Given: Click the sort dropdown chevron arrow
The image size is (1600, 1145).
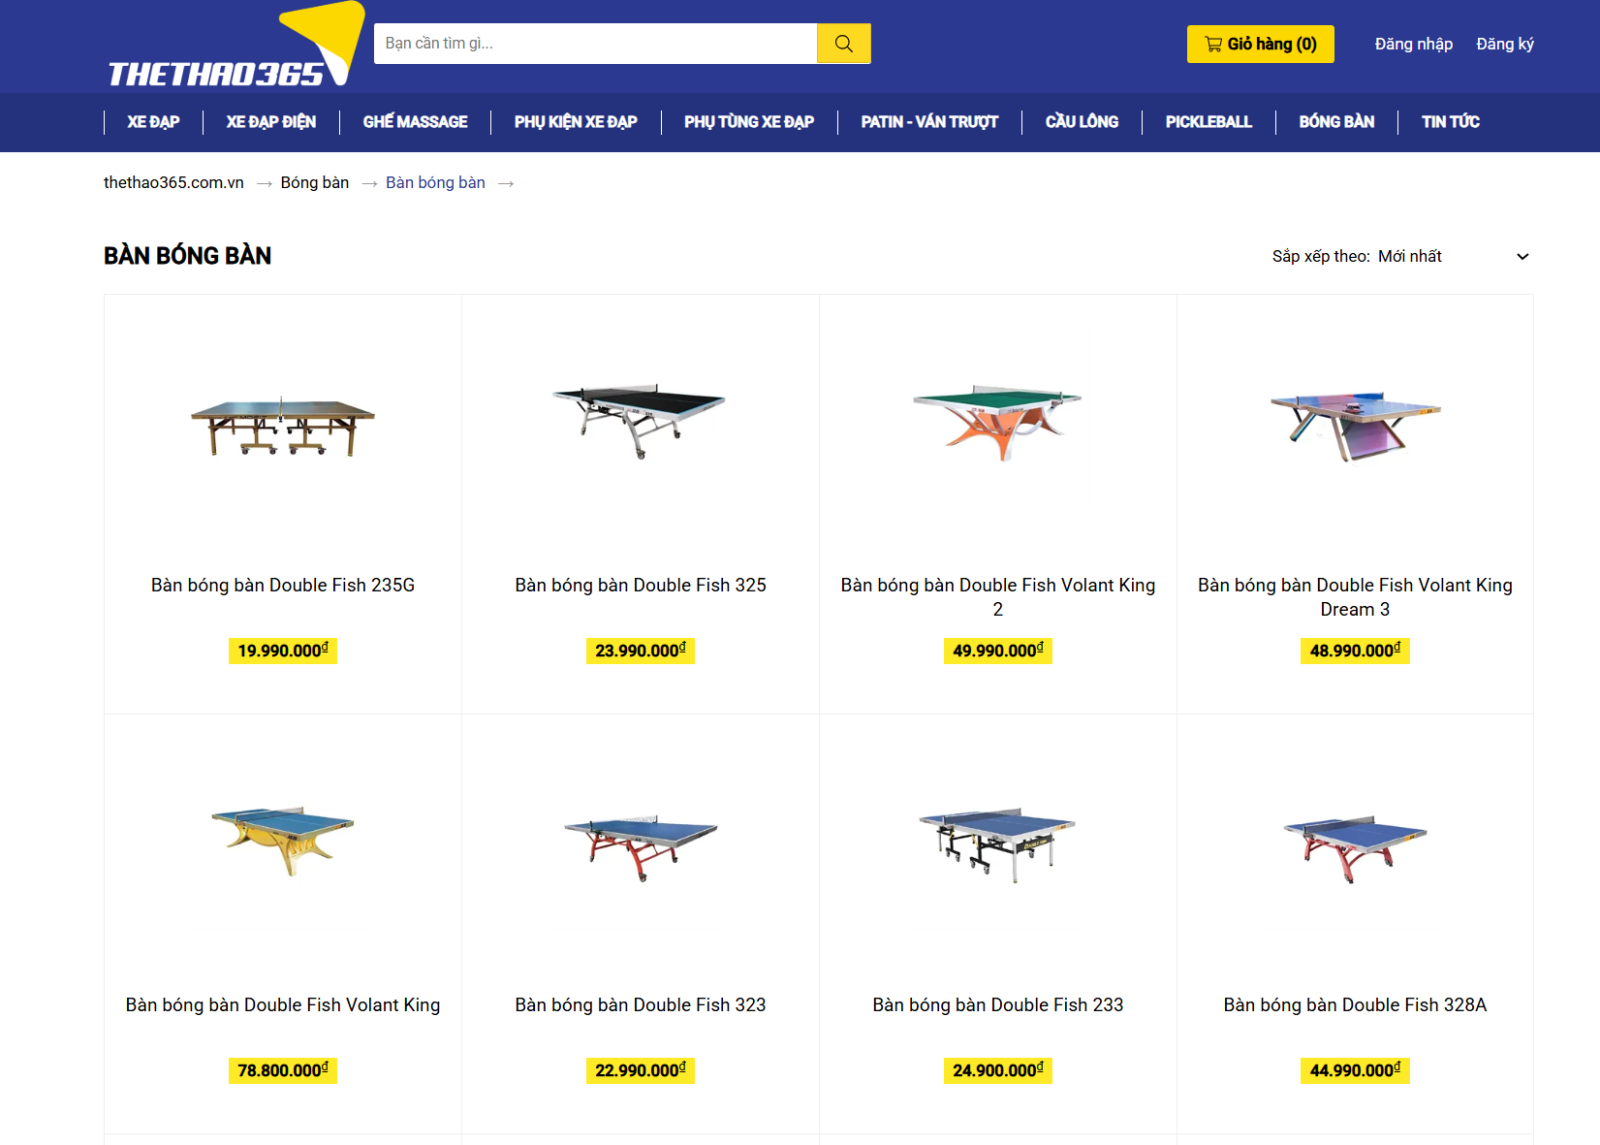Looking at the screenshot, I should pyautogui.click(x=1522, y=257).
